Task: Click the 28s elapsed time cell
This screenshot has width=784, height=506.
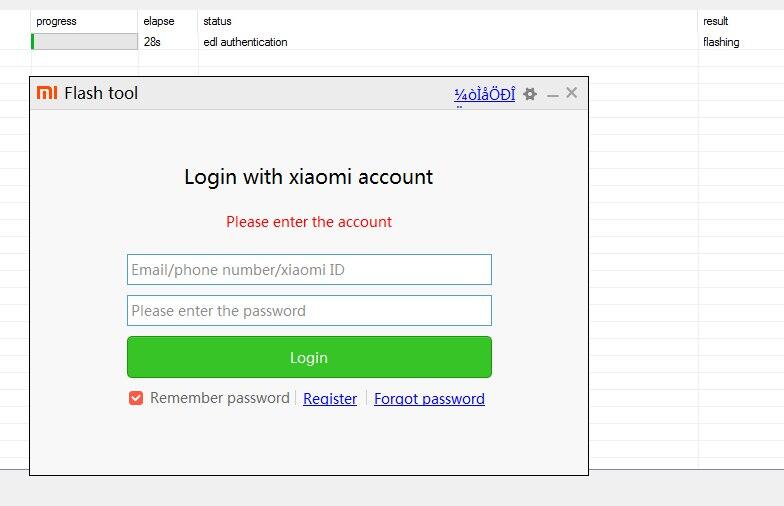Action: 152,42
